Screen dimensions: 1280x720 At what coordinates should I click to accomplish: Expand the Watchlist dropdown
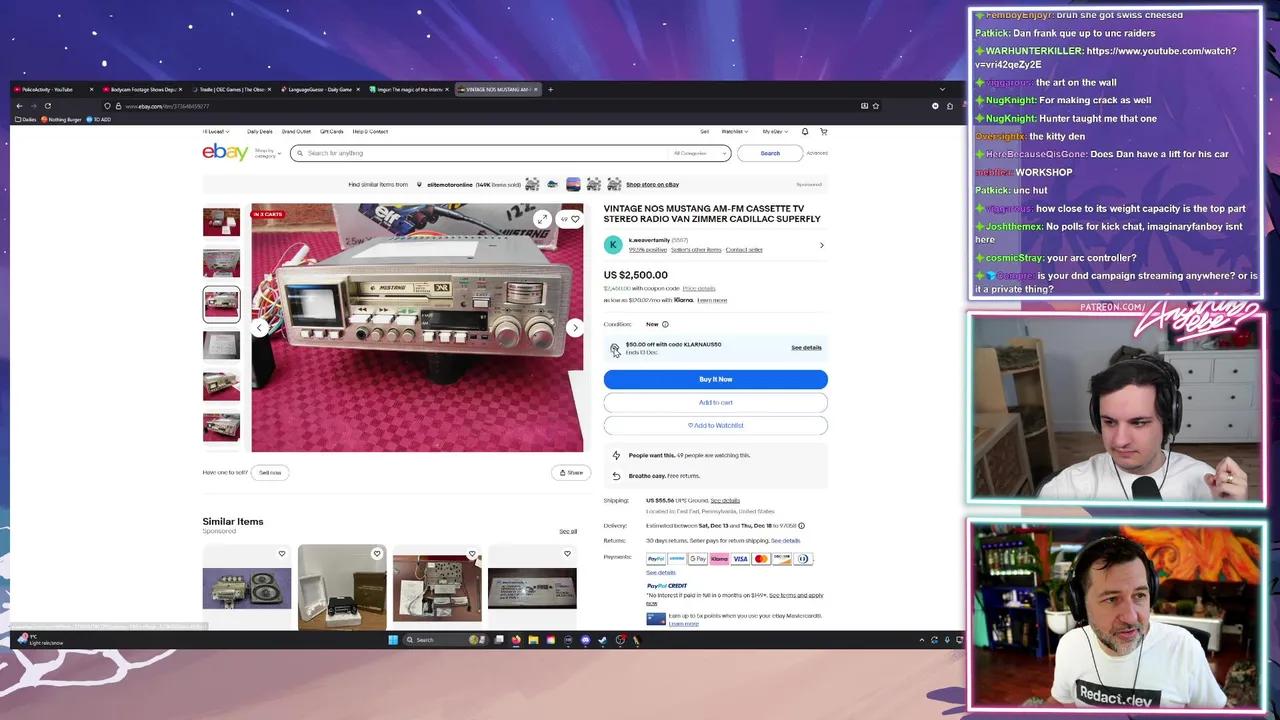click(734, 131)
